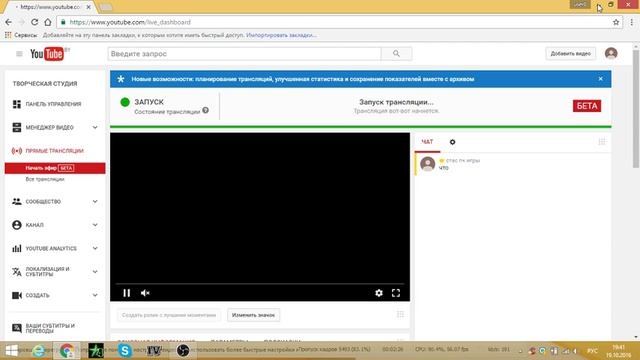Click the Создать camera icon
The height and width of the screenshot is (360, 640).
pos(17,295)
